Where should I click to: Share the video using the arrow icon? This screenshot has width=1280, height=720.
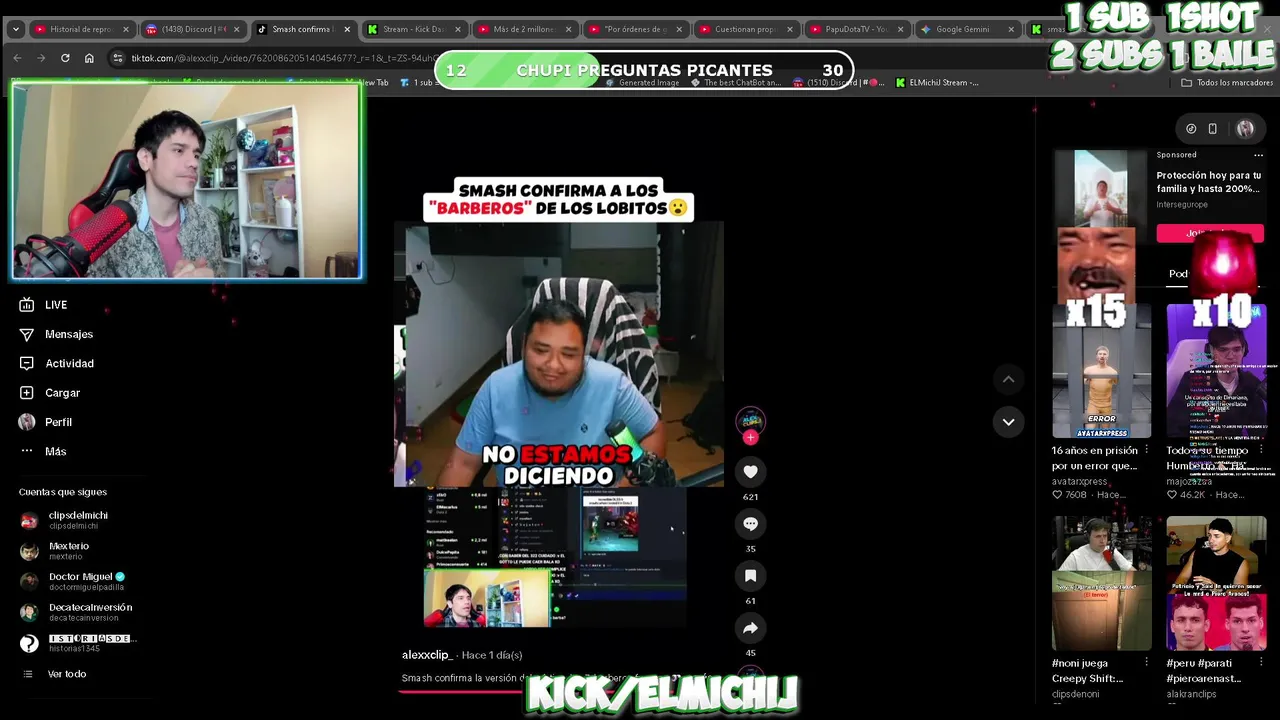750,627
